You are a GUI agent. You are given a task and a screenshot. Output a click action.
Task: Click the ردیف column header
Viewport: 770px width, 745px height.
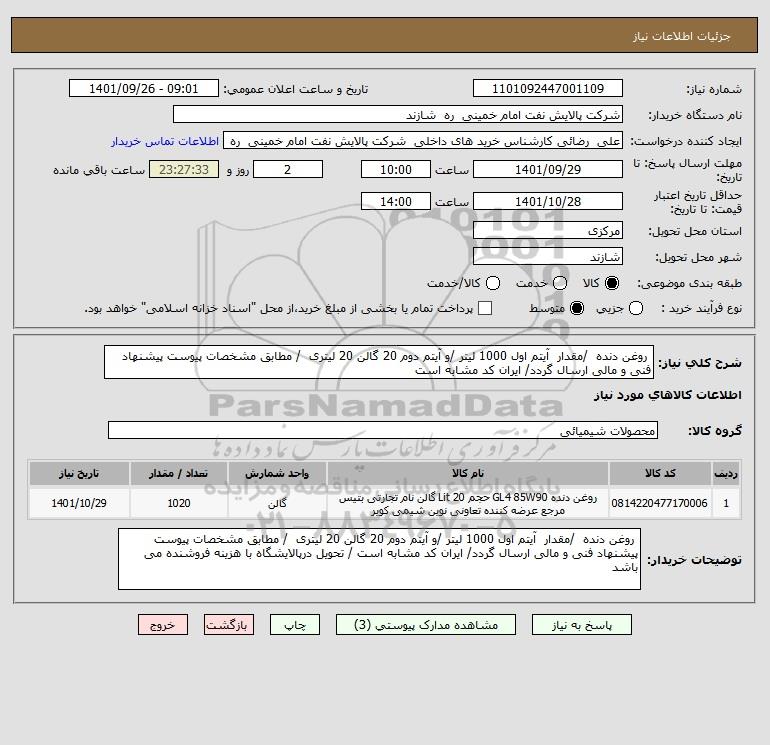(726, 473)
